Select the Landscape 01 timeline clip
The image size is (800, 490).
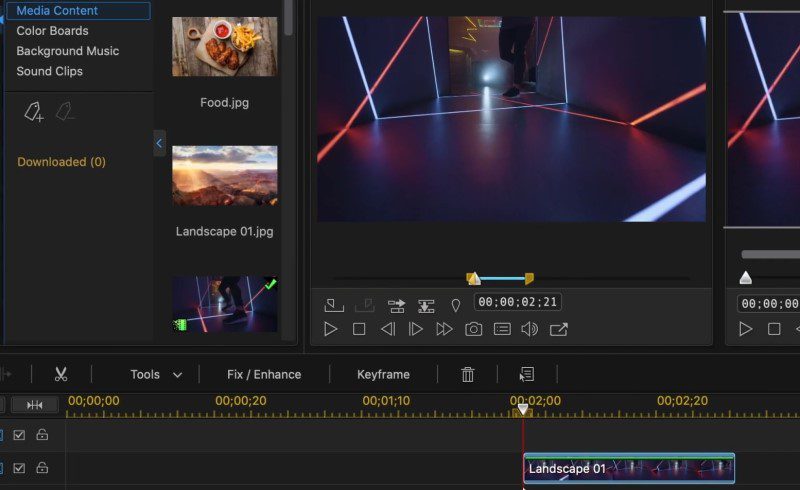tap(629, 468)
